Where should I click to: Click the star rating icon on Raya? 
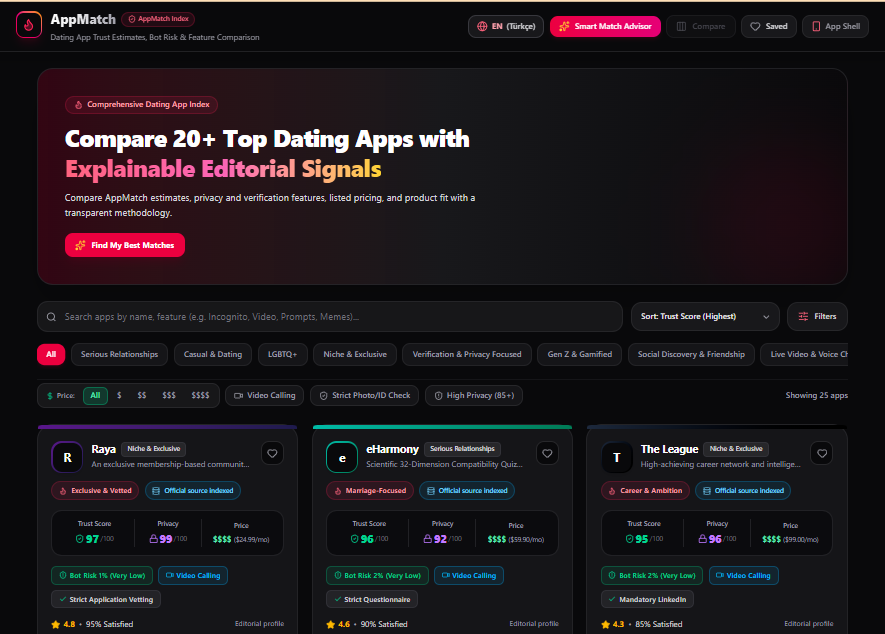coord(56,624)
